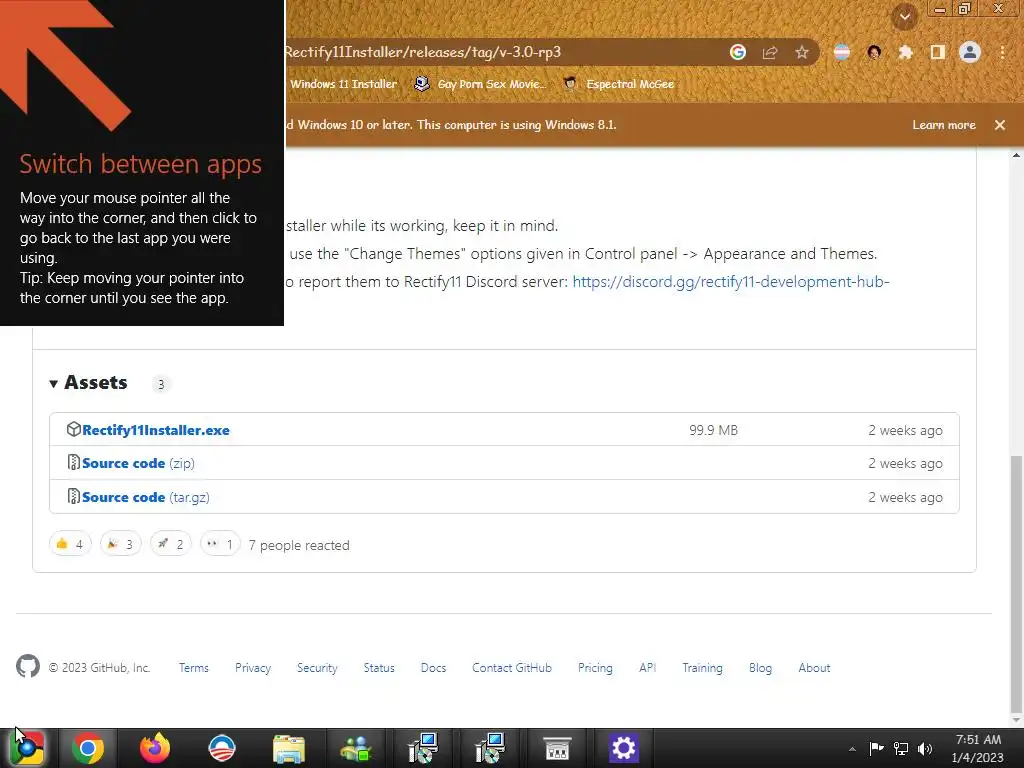Viewport: 1024px width, 768px height.
Task: Download Rectify11Installer.exe
Action: pos(155,430)
